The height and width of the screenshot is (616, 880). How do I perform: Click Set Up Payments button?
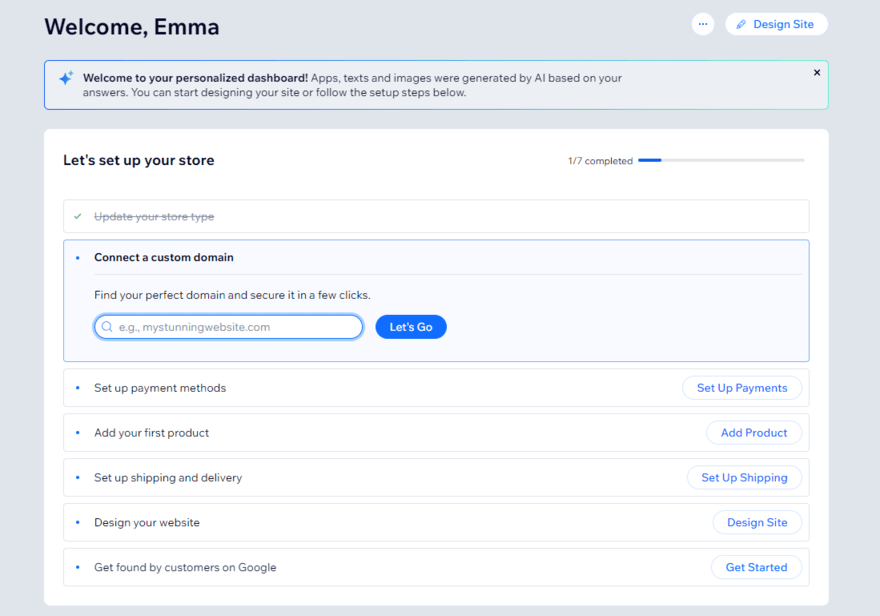pos(742,388)
